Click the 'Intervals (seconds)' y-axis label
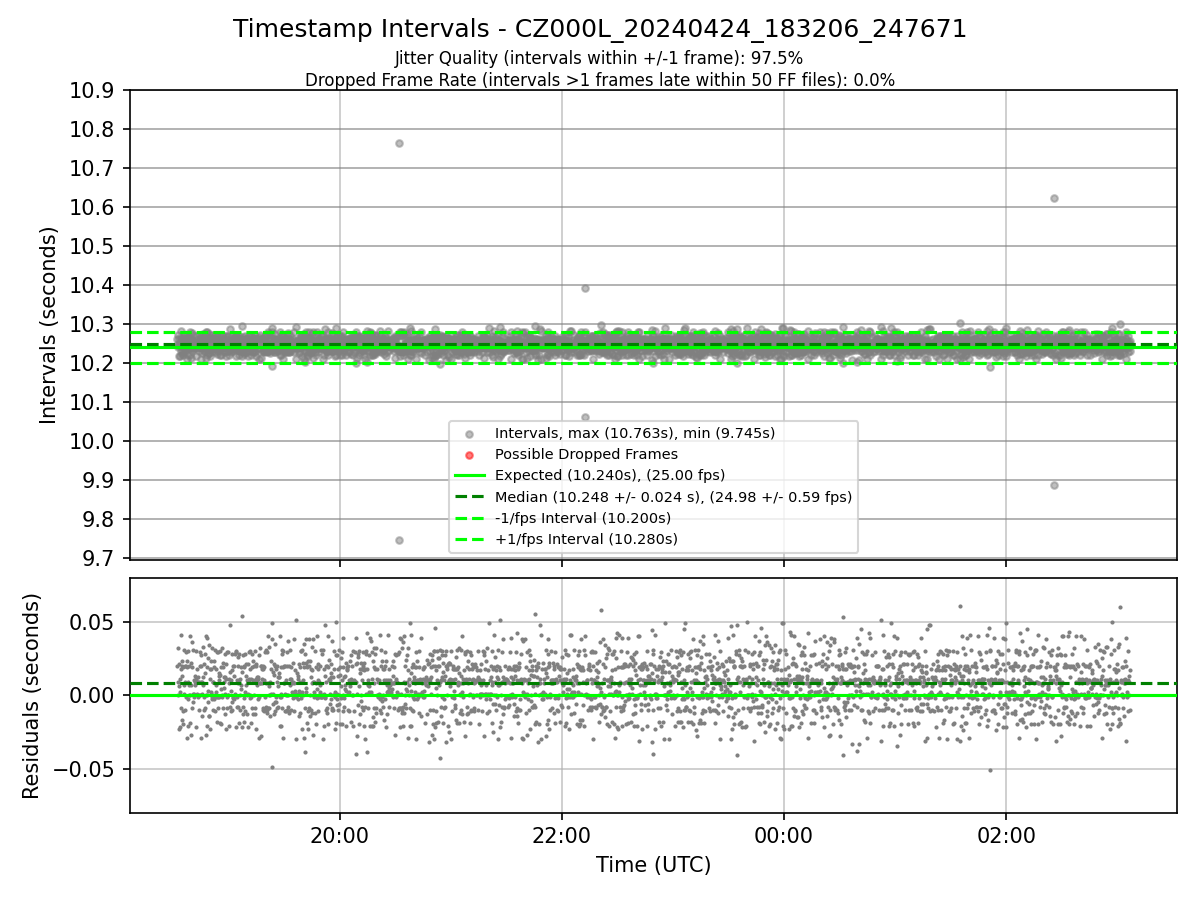This screenshot has height=900, width=1200. 49,324
